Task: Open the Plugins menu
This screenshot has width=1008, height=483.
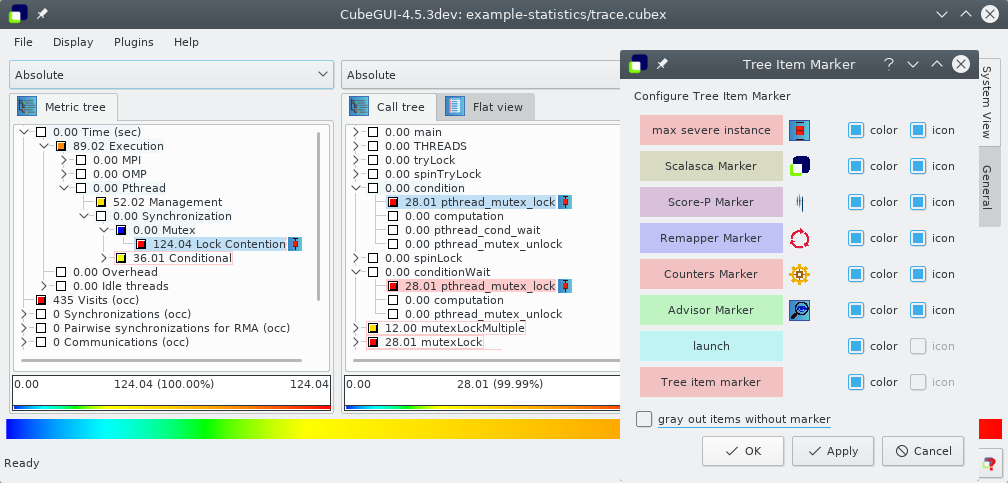Action: point(134,42)
